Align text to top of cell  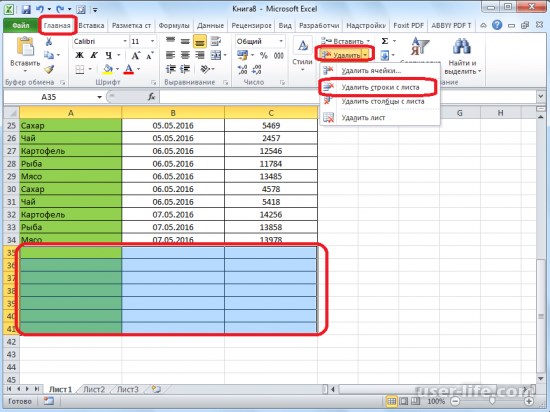click(x=170, y=41)
